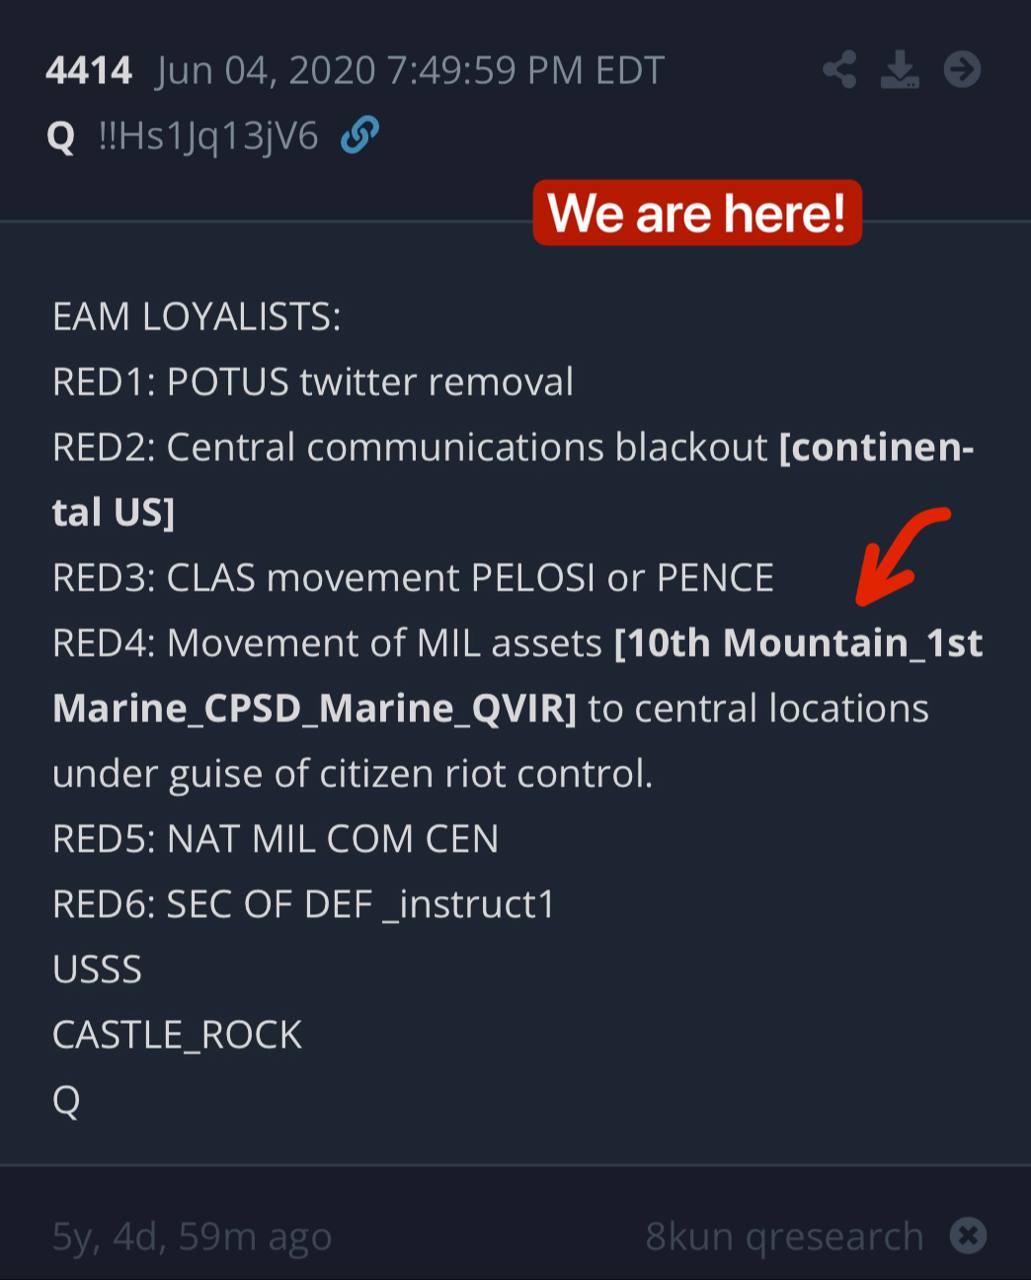Open post number 4414
Image resolution: width=1031 pixels, height=1280 pixels.
coord(89,70)
